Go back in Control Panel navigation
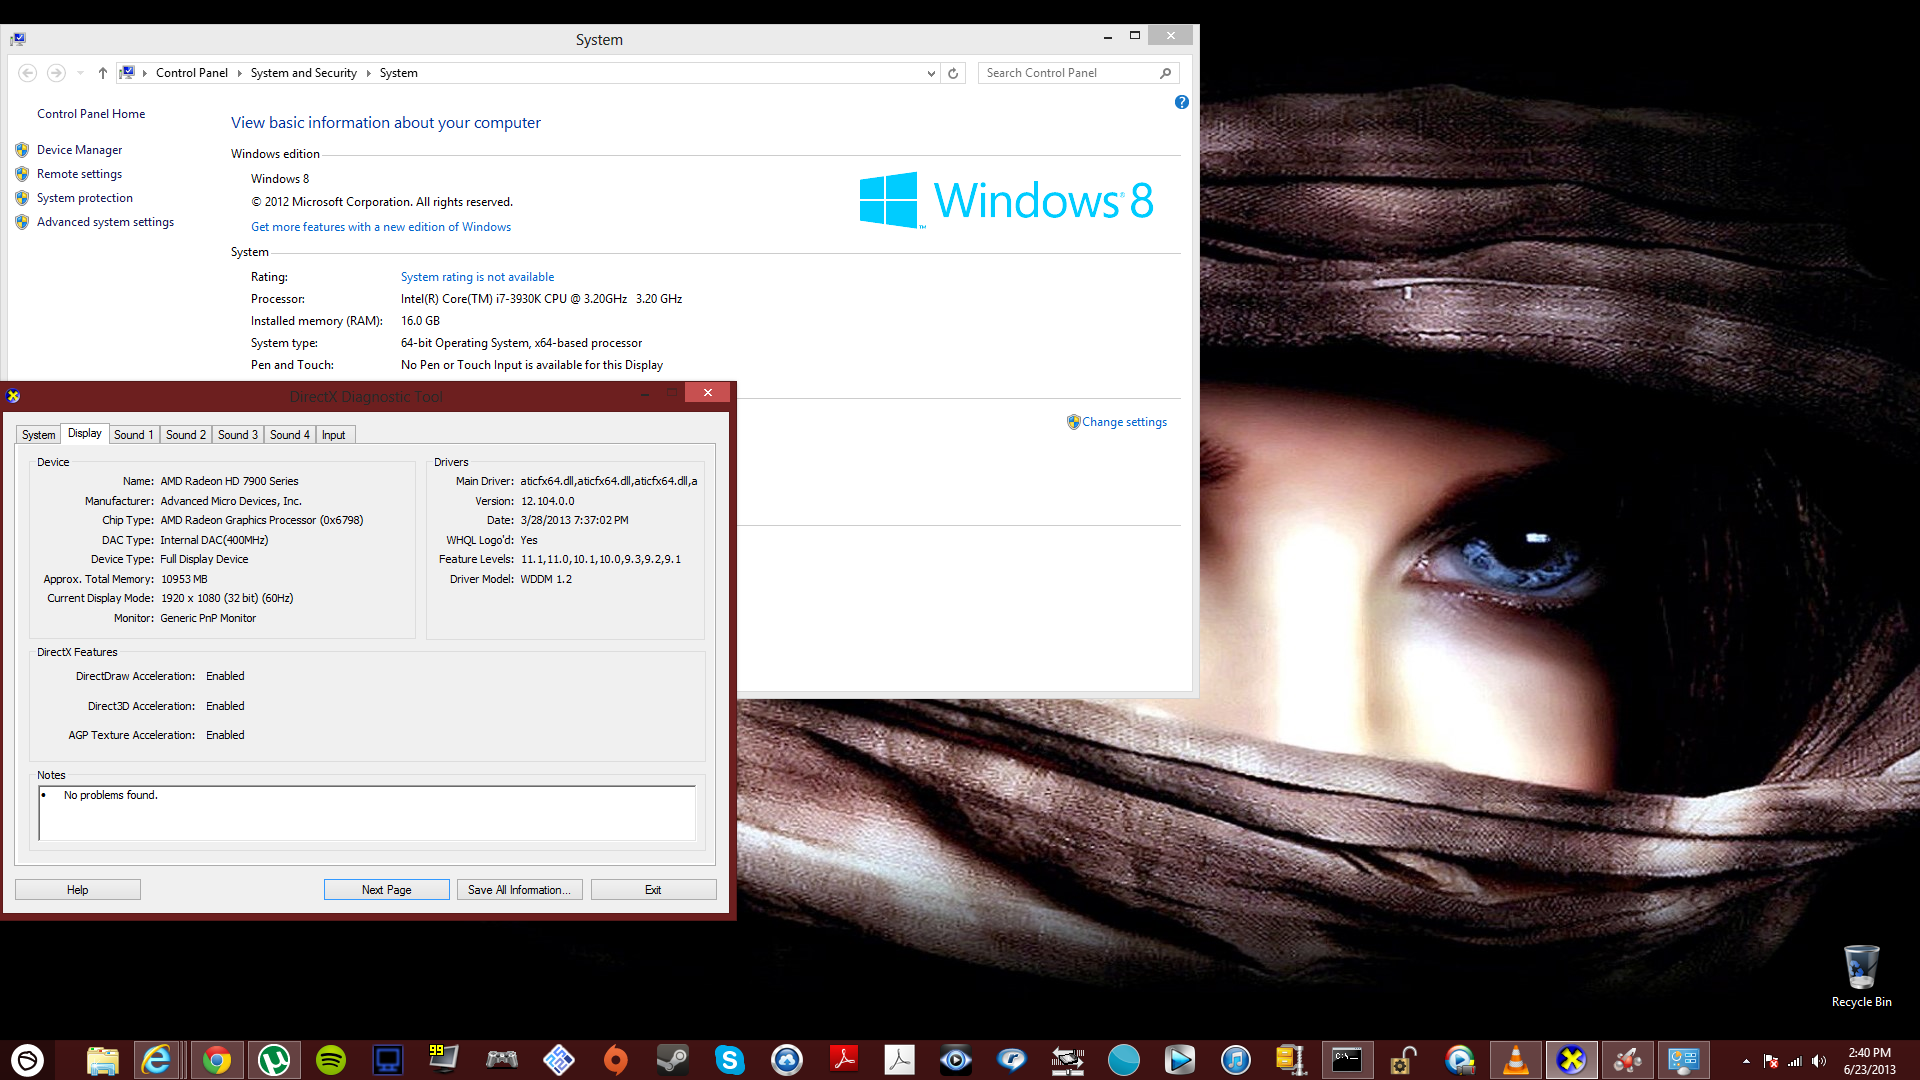This screenshot has width=1920, height=1080. 28,73
